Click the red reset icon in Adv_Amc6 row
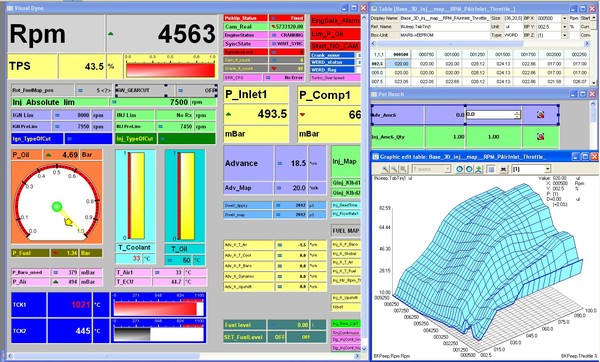 click(540, 114)
